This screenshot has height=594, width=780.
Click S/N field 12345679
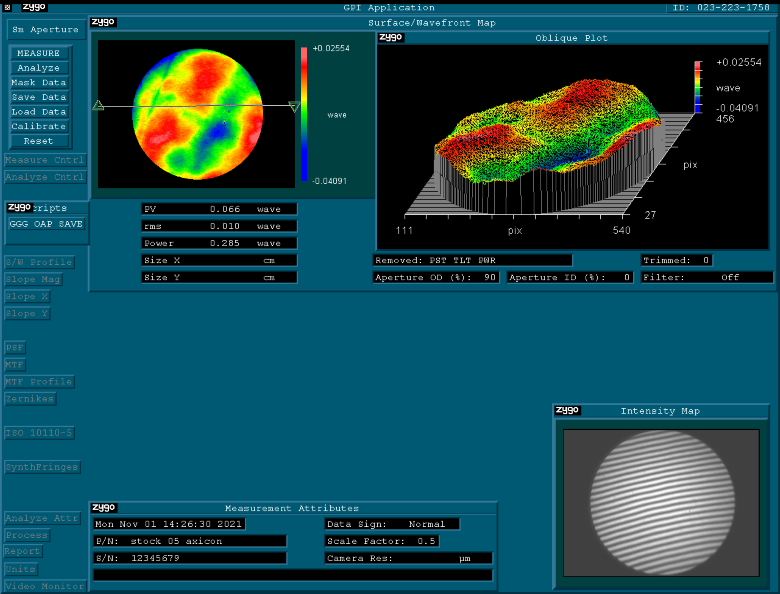[x=190, y=558]
